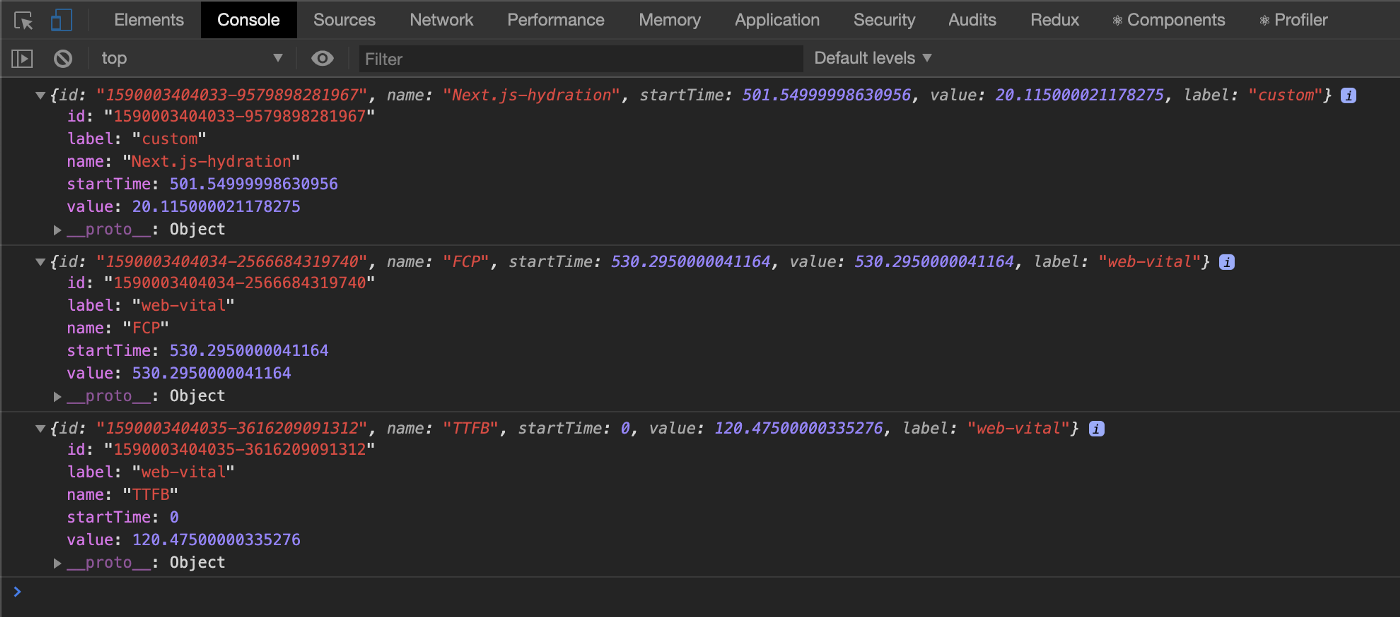Open the Redux panel

coord(1054,19)
